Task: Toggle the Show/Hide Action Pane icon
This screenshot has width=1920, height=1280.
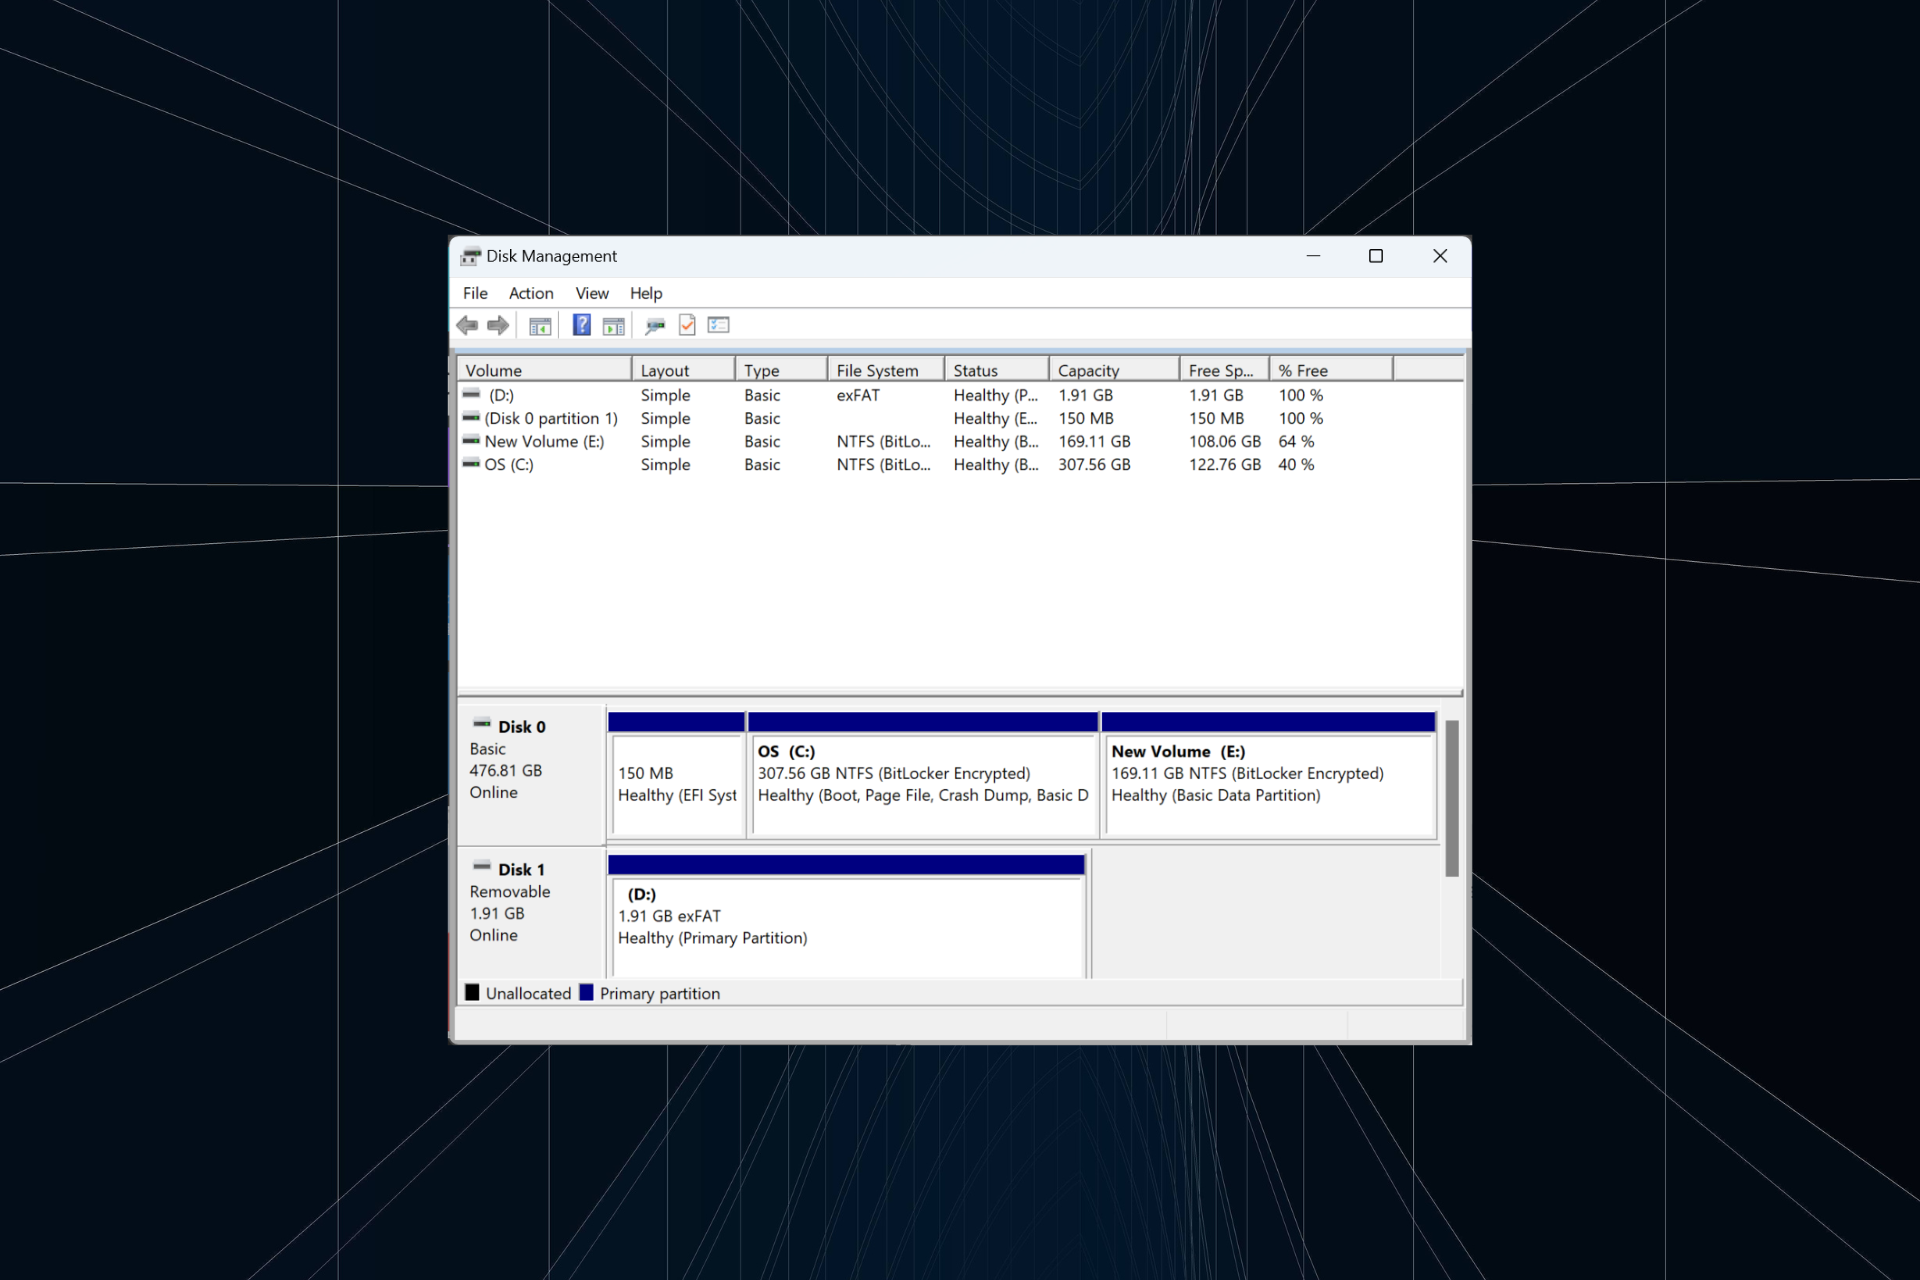Action: 613,325
